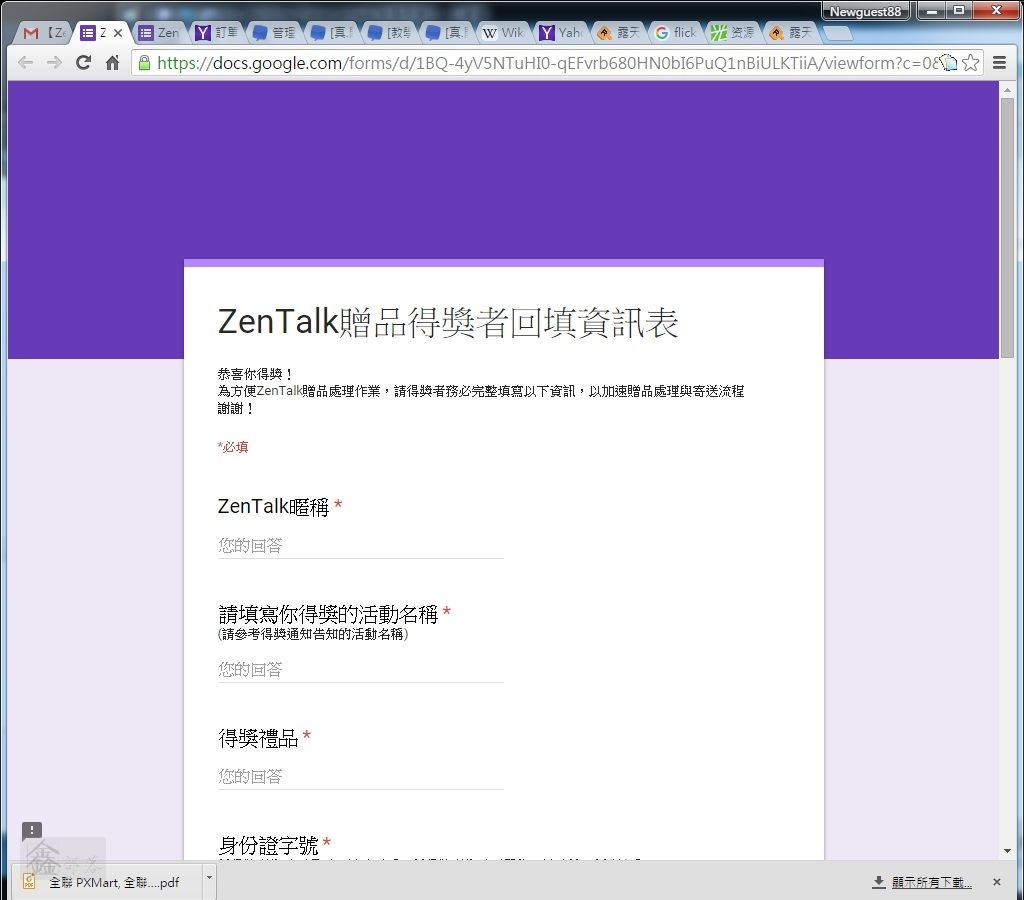This screenshot has height=900, width=1024.
Task: Click the vertical scrollbar thumb
Action: tap(1007, 228)
